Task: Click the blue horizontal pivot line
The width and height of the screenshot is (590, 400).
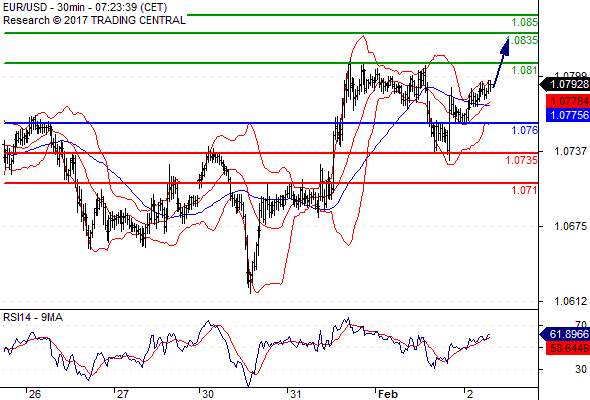Action: pos(271,123)
